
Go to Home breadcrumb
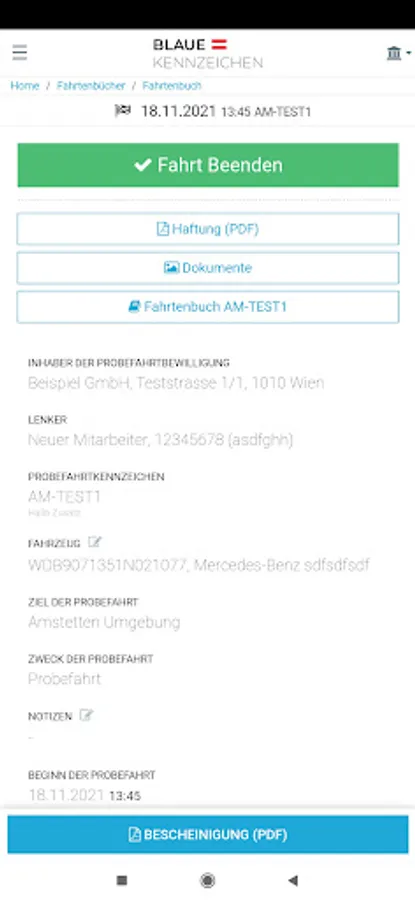tap(25, 86)
